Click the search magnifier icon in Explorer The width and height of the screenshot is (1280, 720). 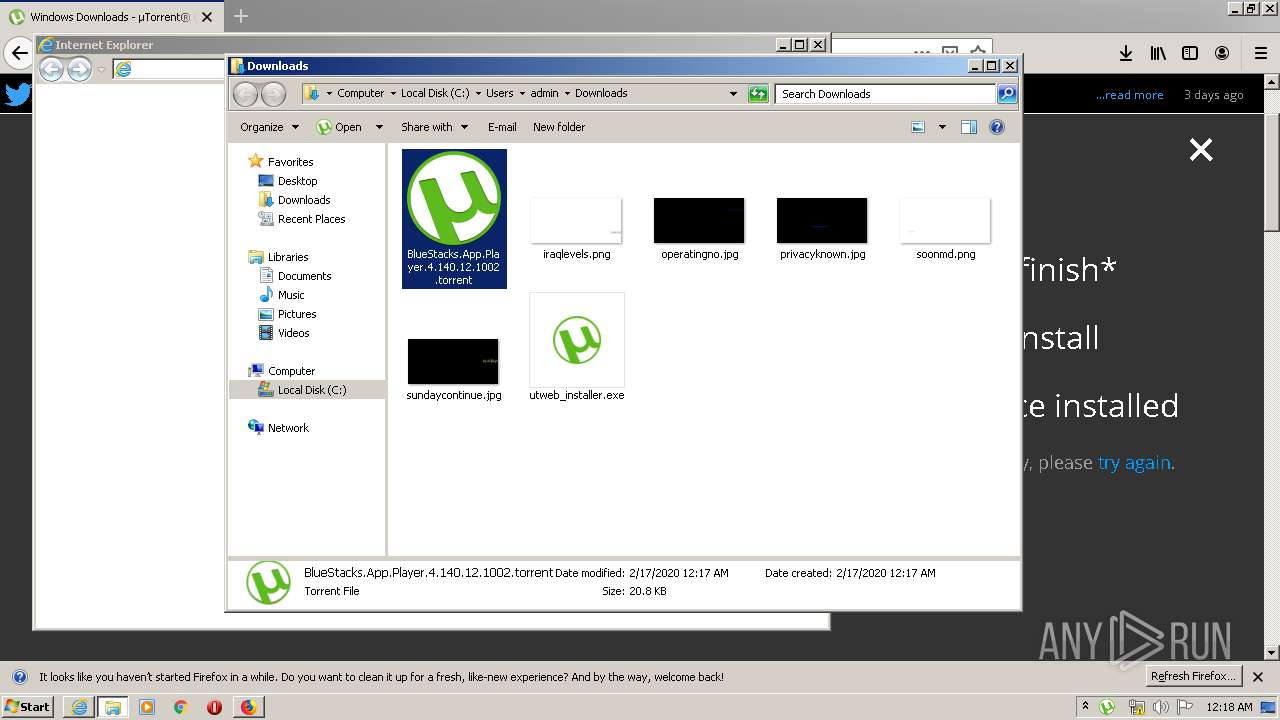(1007, 94)
